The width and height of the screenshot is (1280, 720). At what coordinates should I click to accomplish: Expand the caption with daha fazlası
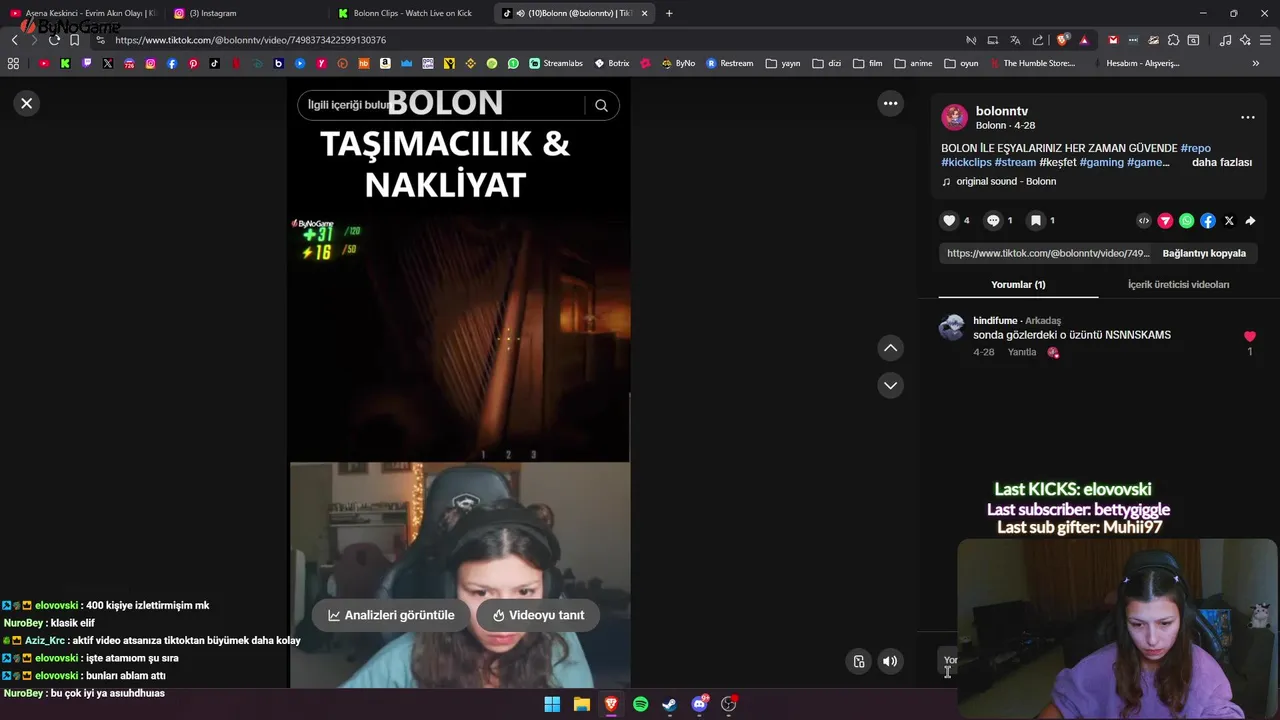coord(1222,162)
